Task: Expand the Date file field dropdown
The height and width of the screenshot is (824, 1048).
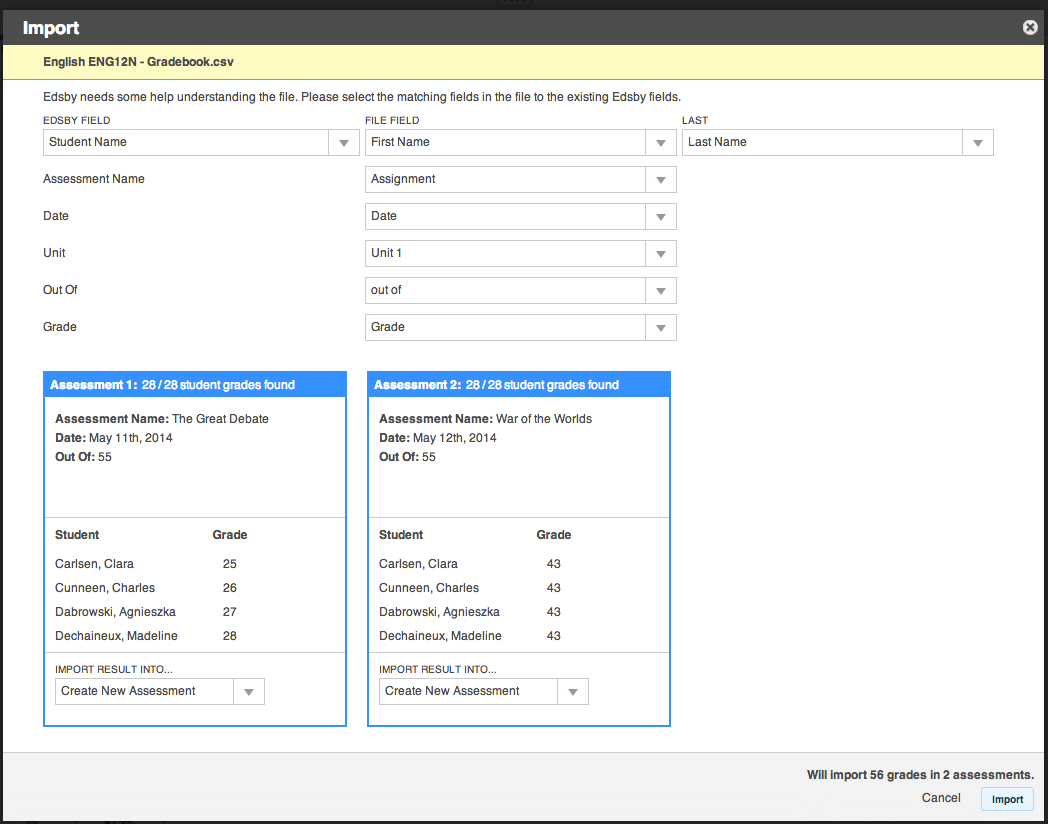Action: coord(660,216)
